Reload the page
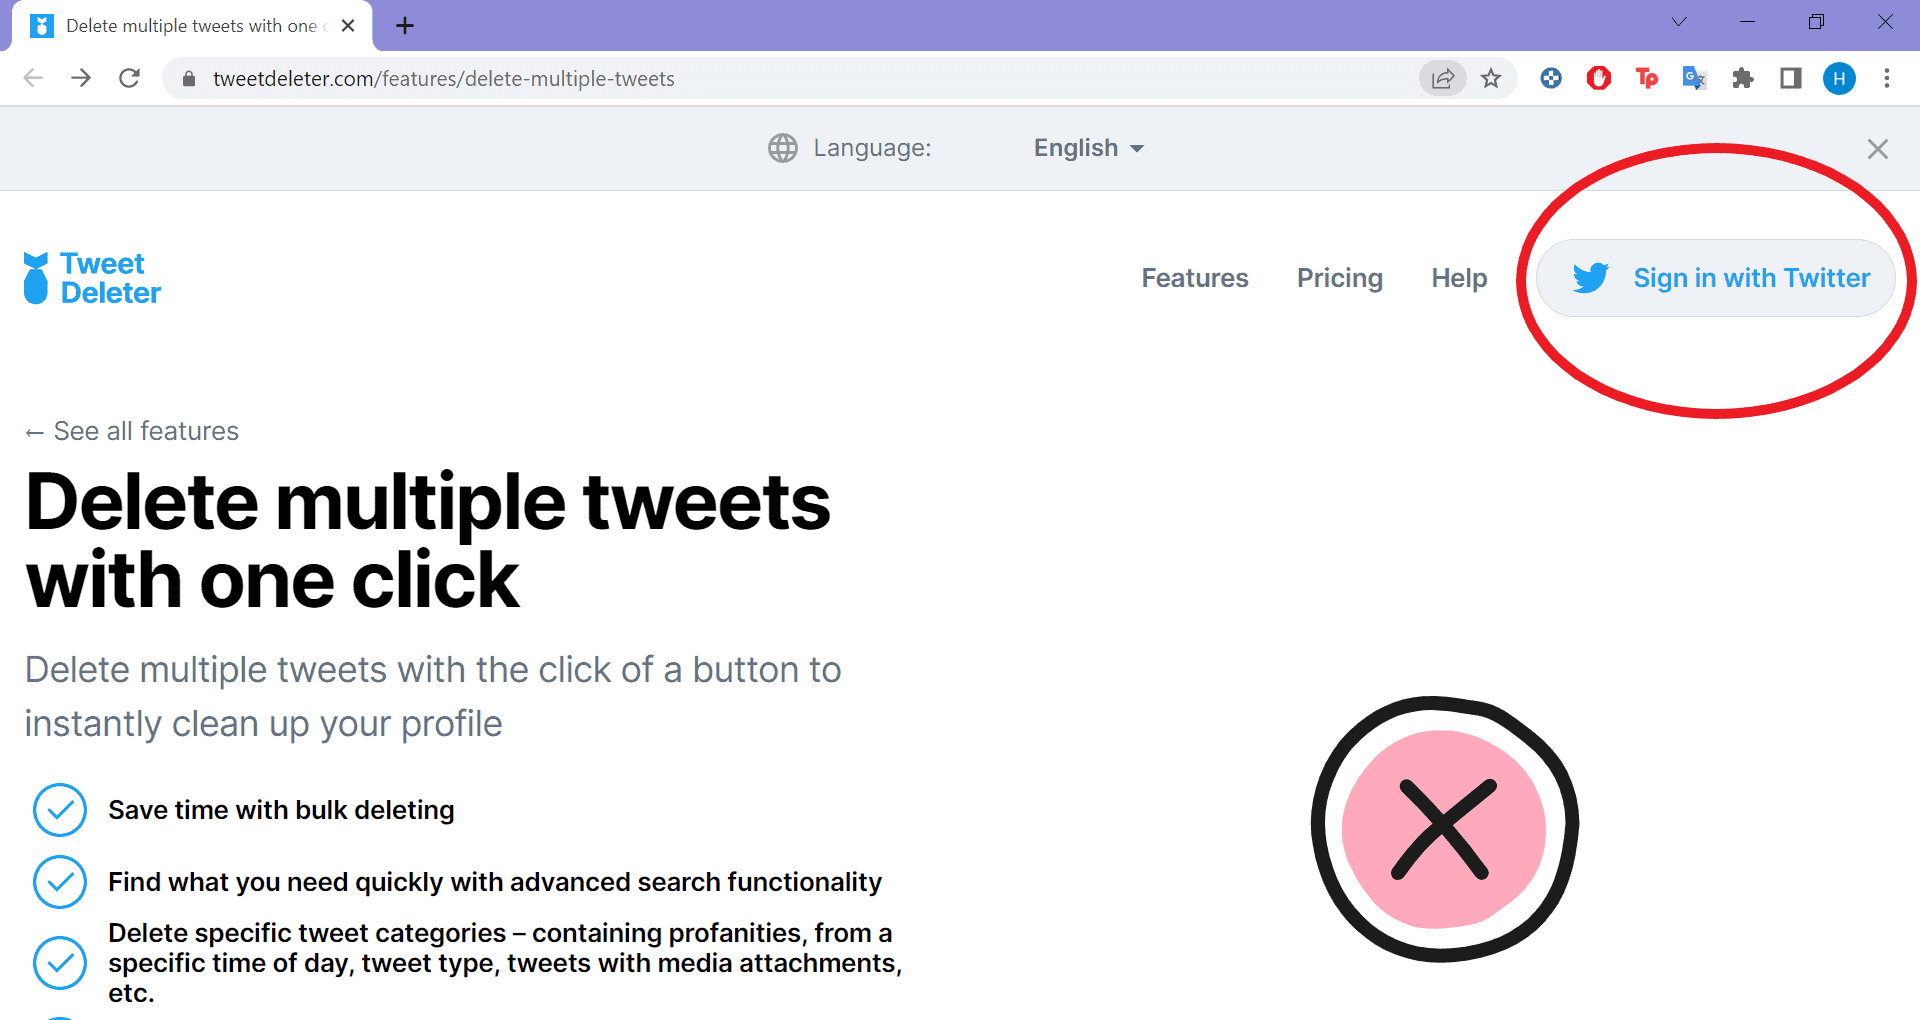 click(129, 78)
